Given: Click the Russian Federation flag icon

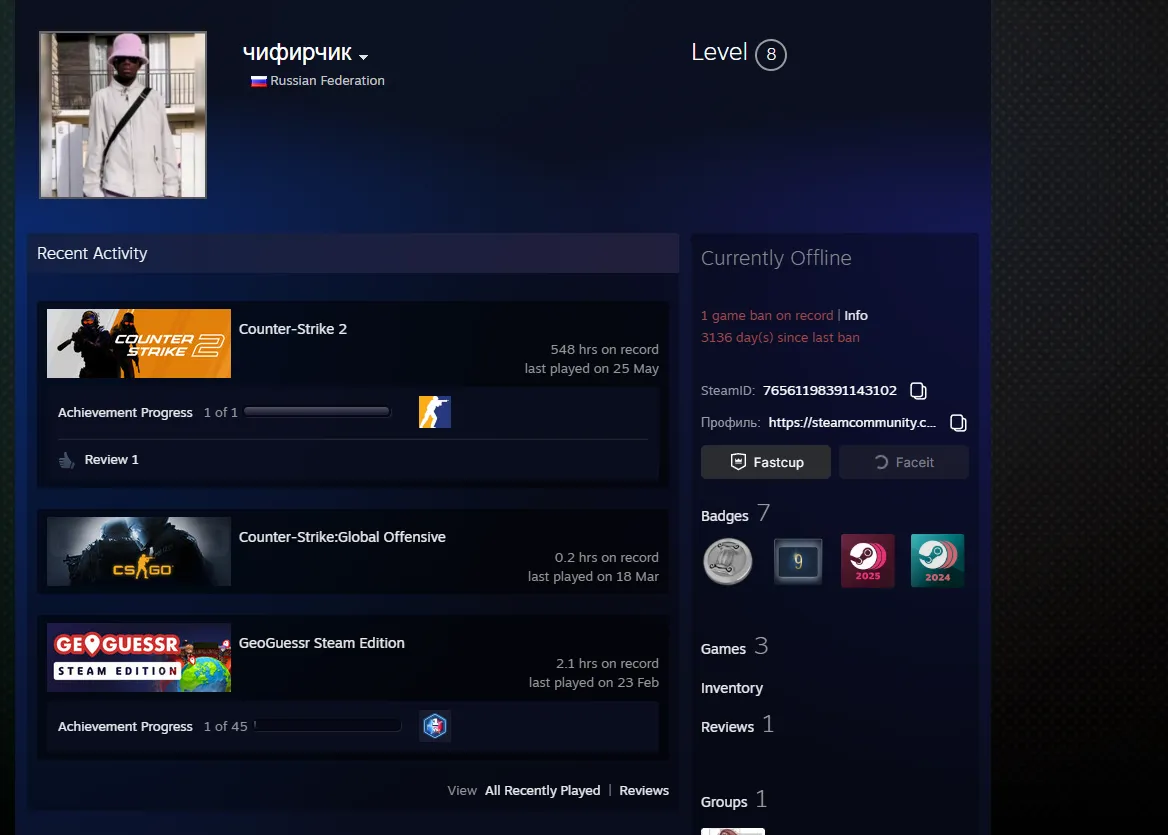Looking at the screenshot, I should click(258, 81).
